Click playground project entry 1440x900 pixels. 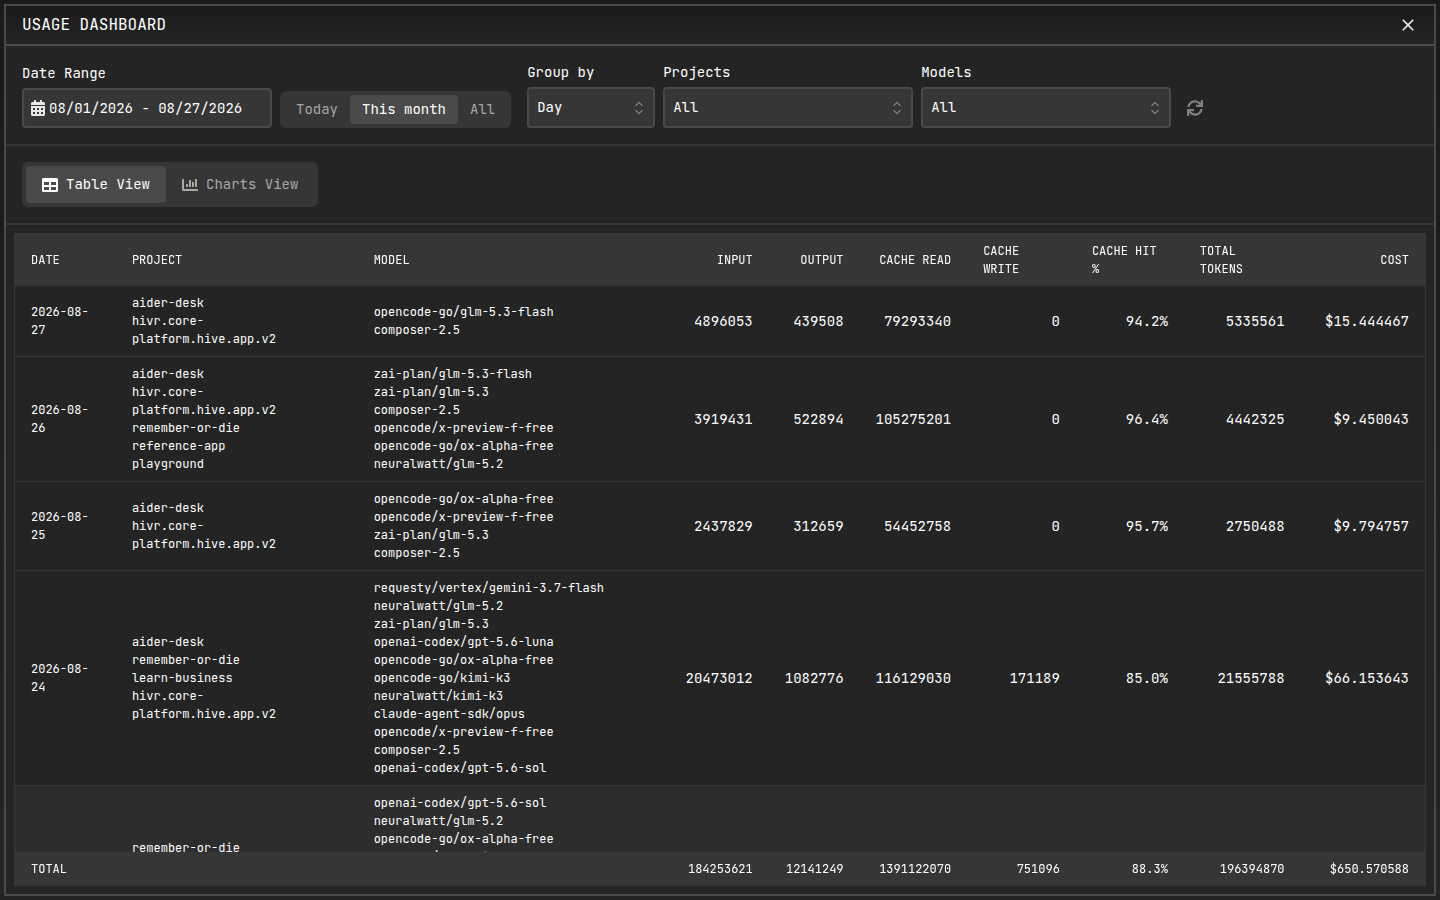pos(168,464)
